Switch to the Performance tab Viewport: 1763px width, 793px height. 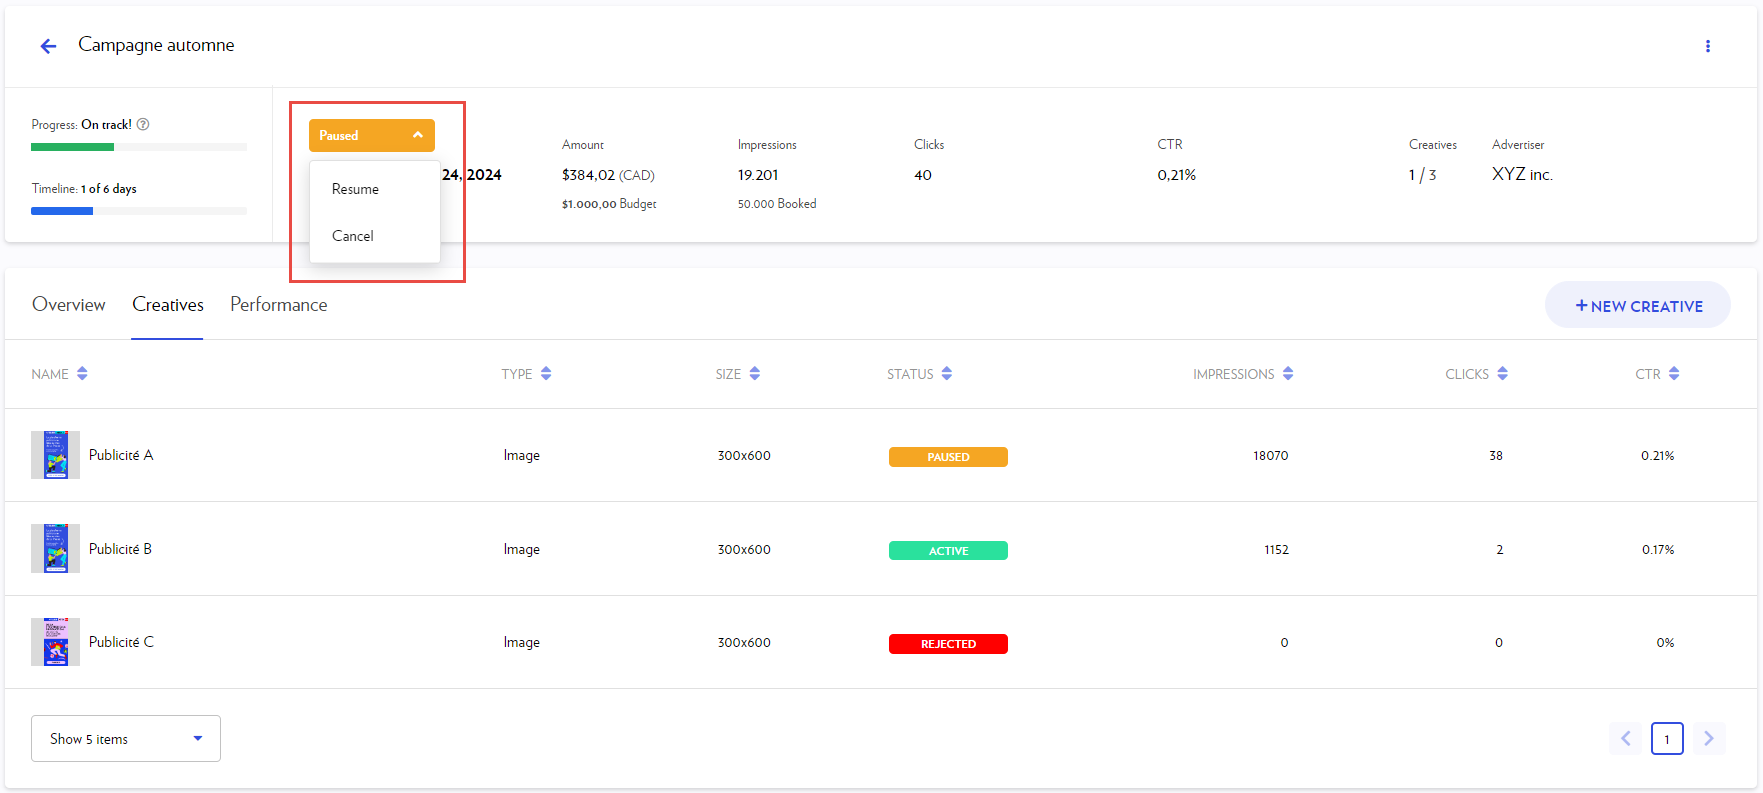click(x=278, y=305)
